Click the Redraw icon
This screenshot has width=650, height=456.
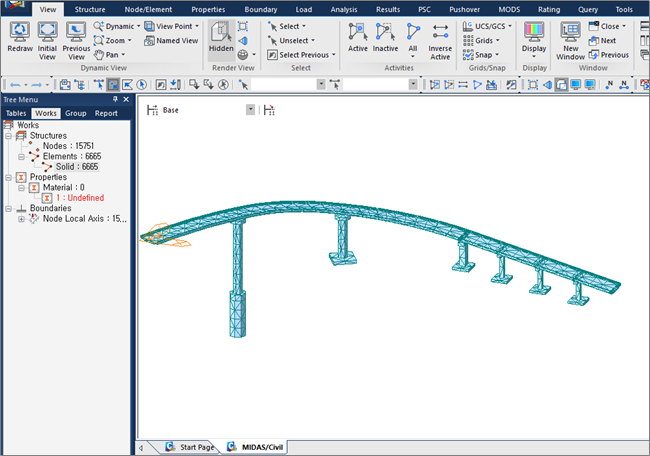click(19, 37)
